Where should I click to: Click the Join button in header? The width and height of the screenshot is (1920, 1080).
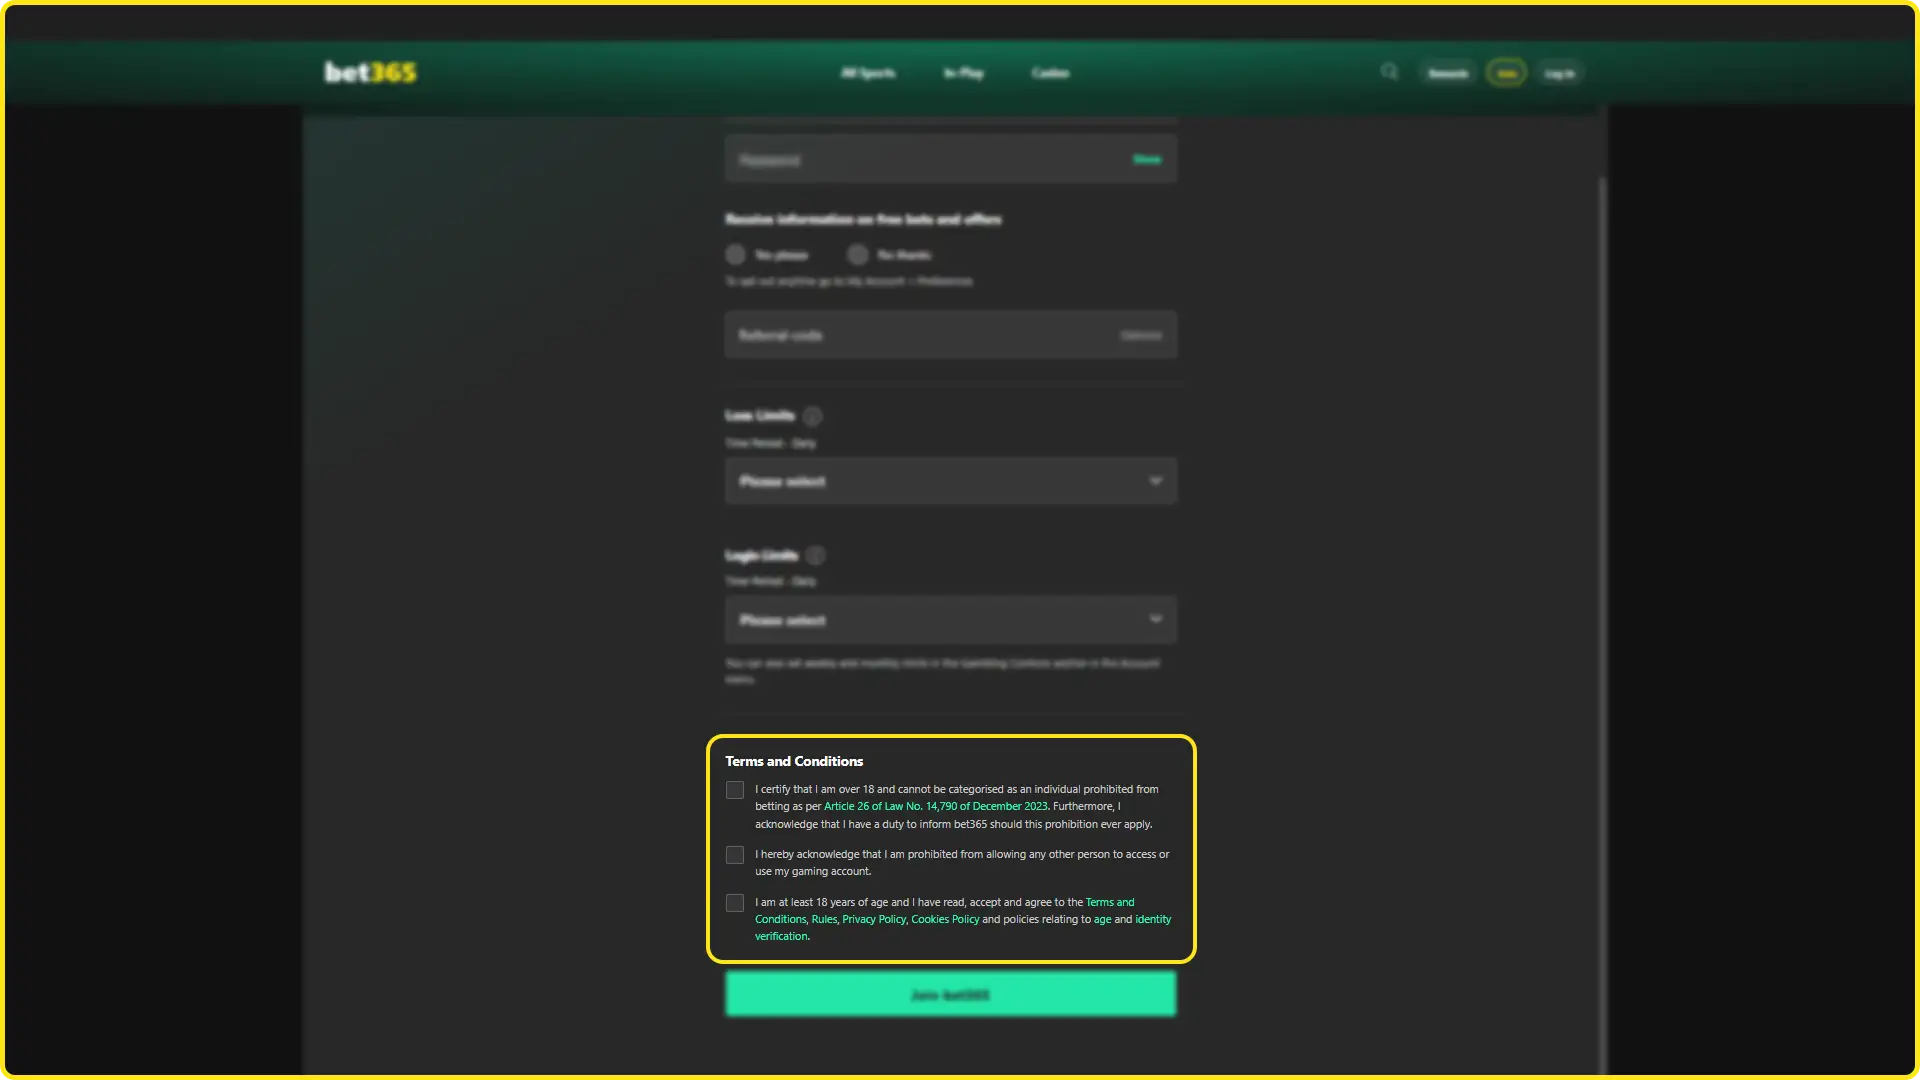1506,73
